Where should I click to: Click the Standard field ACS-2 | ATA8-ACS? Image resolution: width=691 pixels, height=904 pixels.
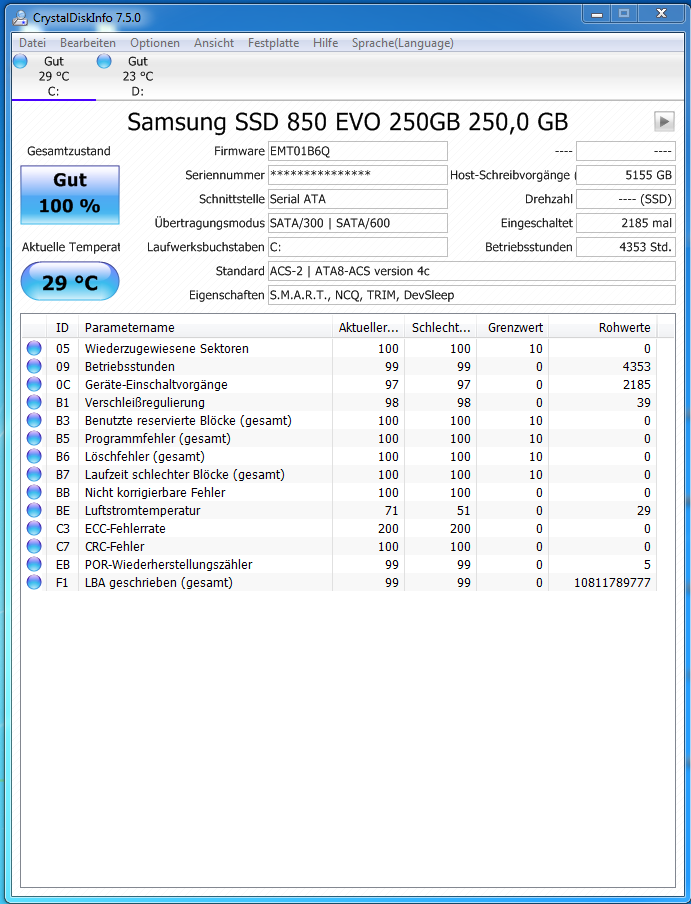pos(471,271)
